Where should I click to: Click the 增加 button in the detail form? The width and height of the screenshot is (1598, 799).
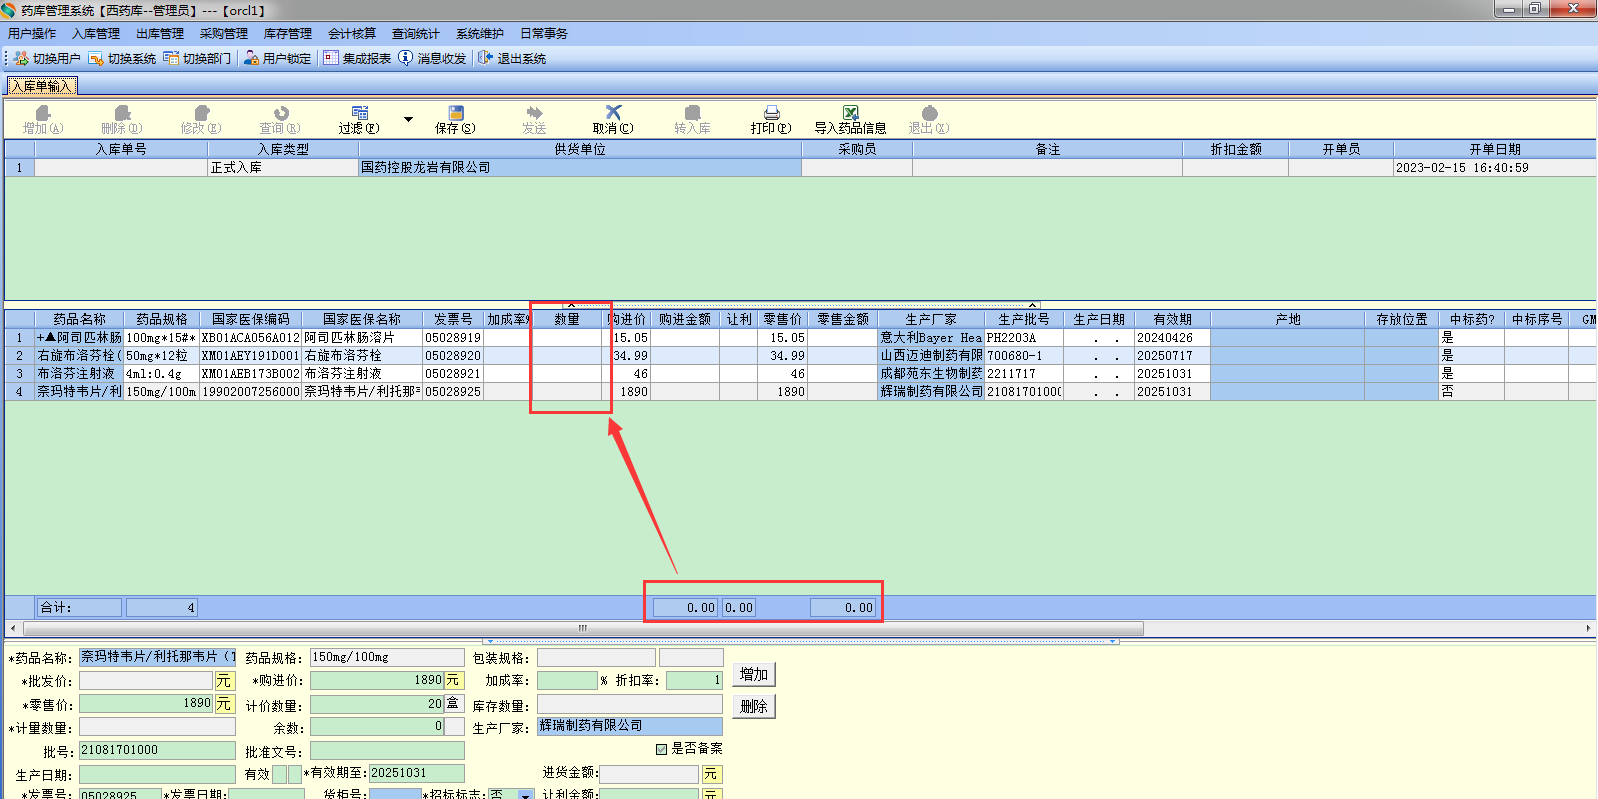(x=754, y=675)
